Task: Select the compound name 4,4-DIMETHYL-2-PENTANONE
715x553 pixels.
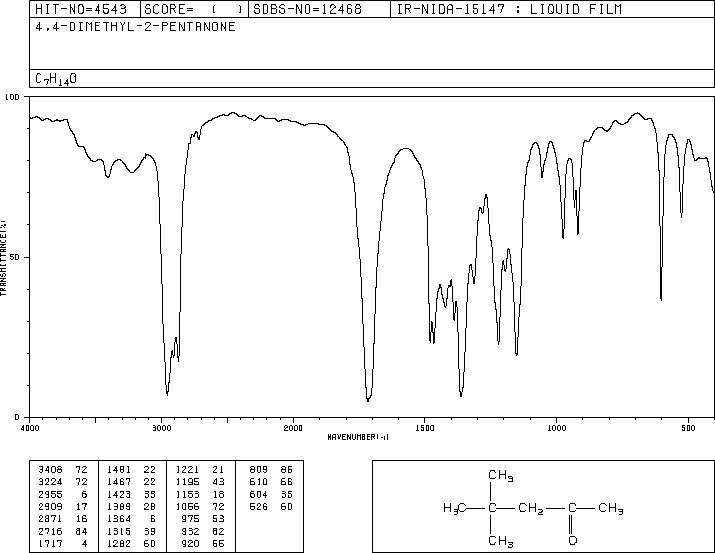Action: (135, 26)
